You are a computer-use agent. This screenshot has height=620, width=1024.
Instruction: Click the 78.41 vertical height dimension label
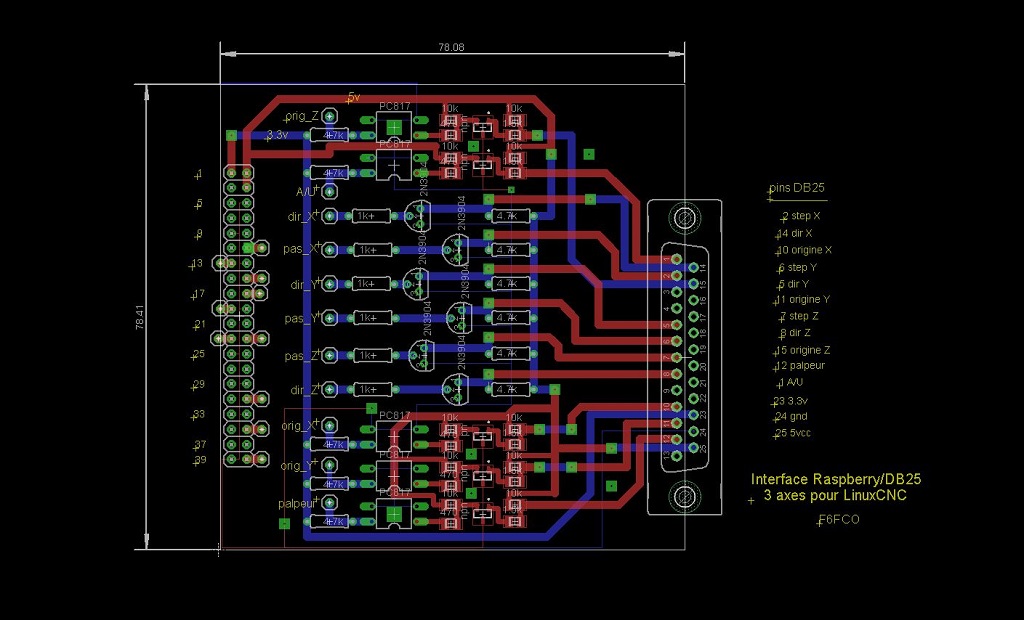pos(140,317)
